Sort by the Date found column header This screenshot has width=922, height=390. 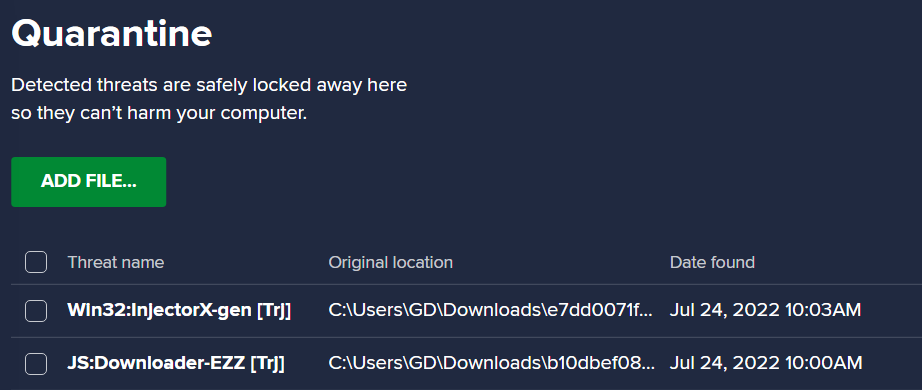[712, 262]
